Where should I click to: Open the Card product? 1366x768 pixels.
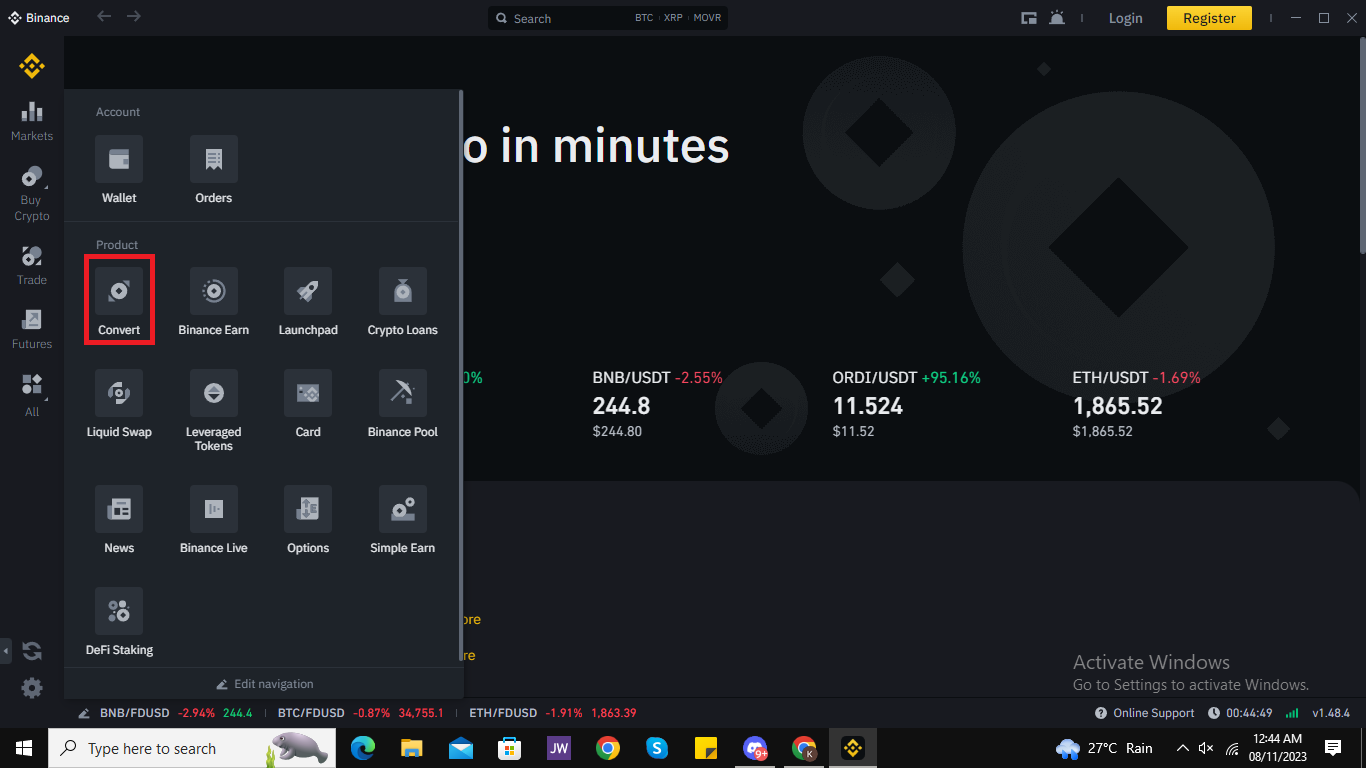pos(308,404)
